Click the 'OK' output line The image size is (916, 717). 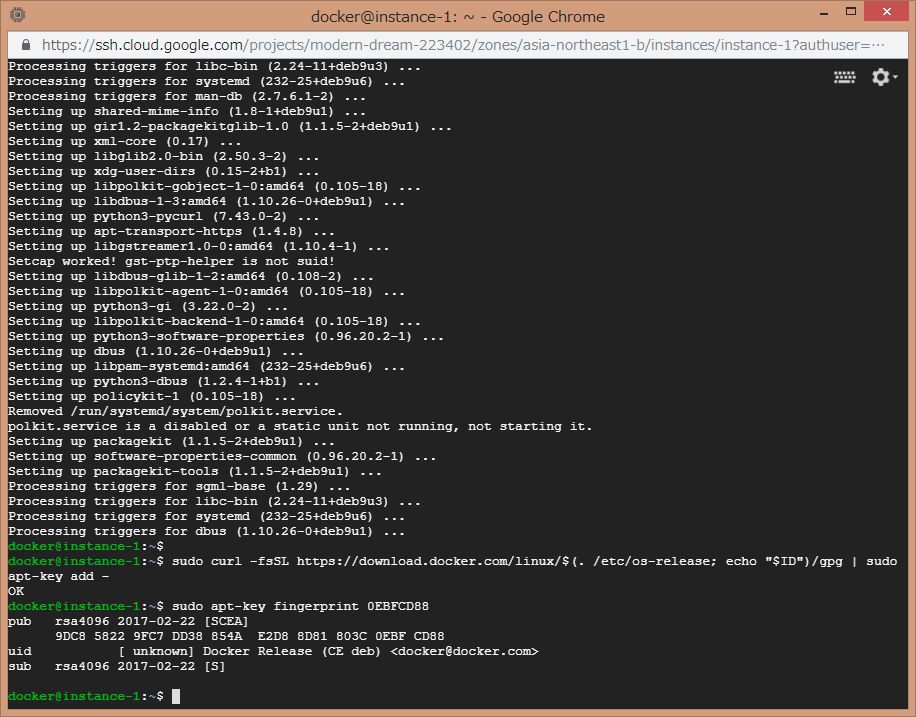[16, 591]
